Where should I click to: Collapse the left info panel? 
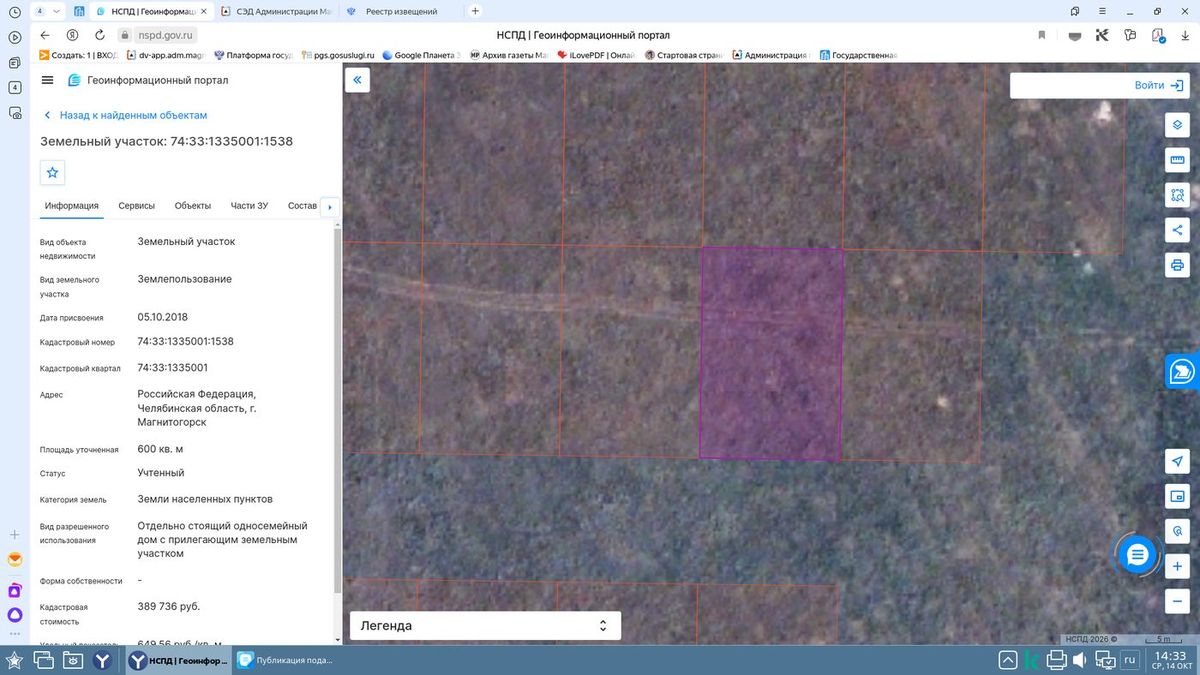pos(357,80)
